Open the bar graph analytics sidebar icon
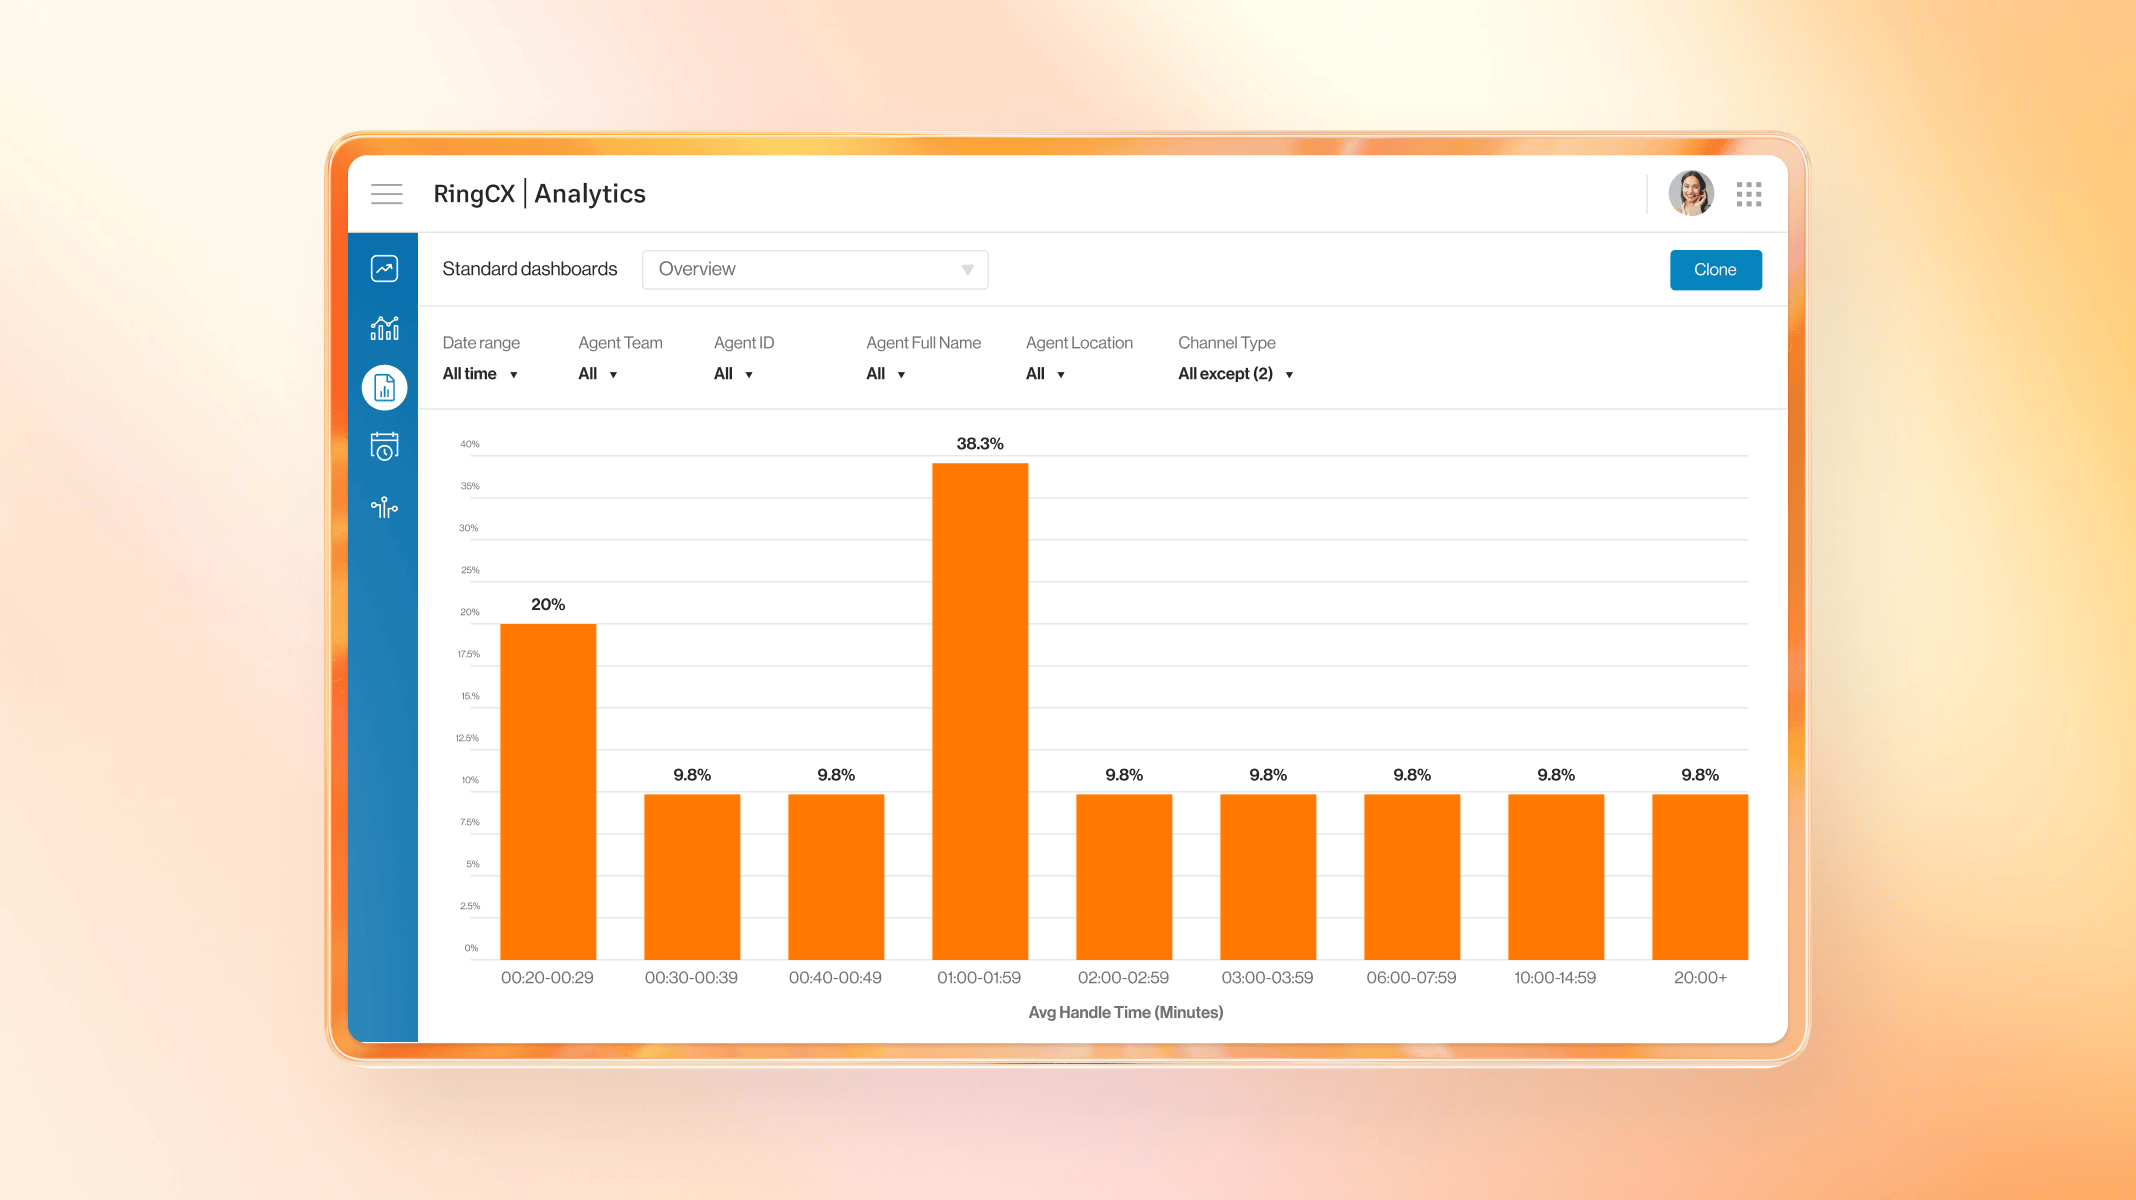Viewport: 2136px width, 1200px height. 384,328
